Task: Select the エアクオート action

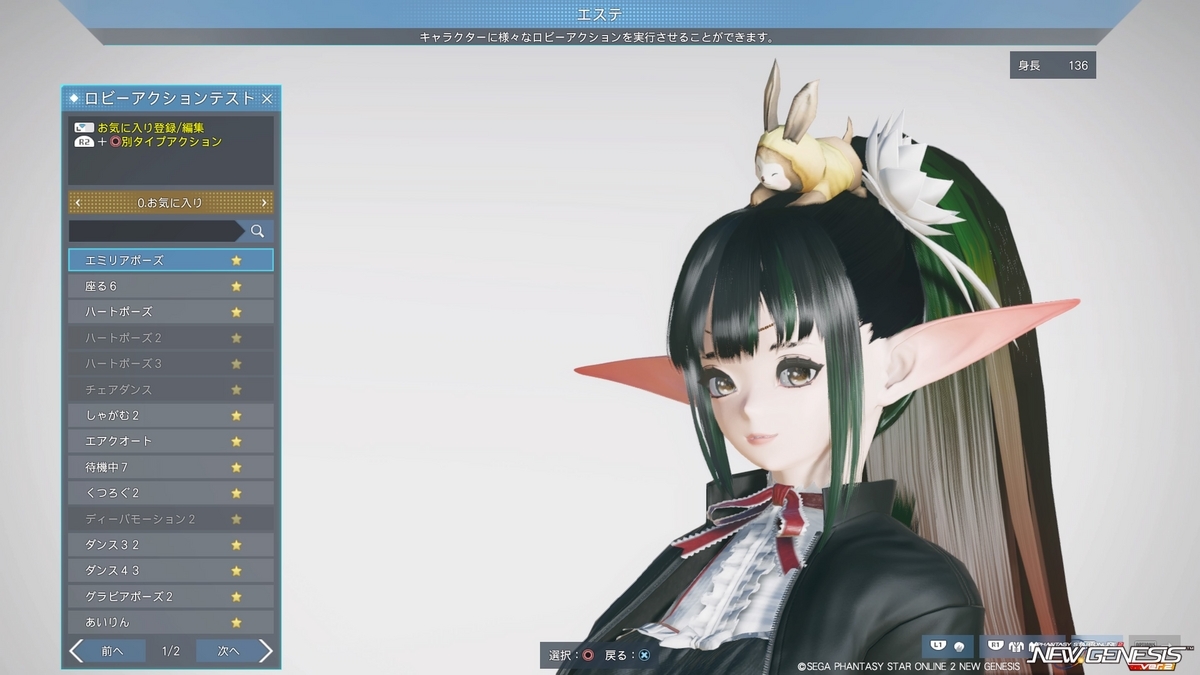Action: pos(171,441)
